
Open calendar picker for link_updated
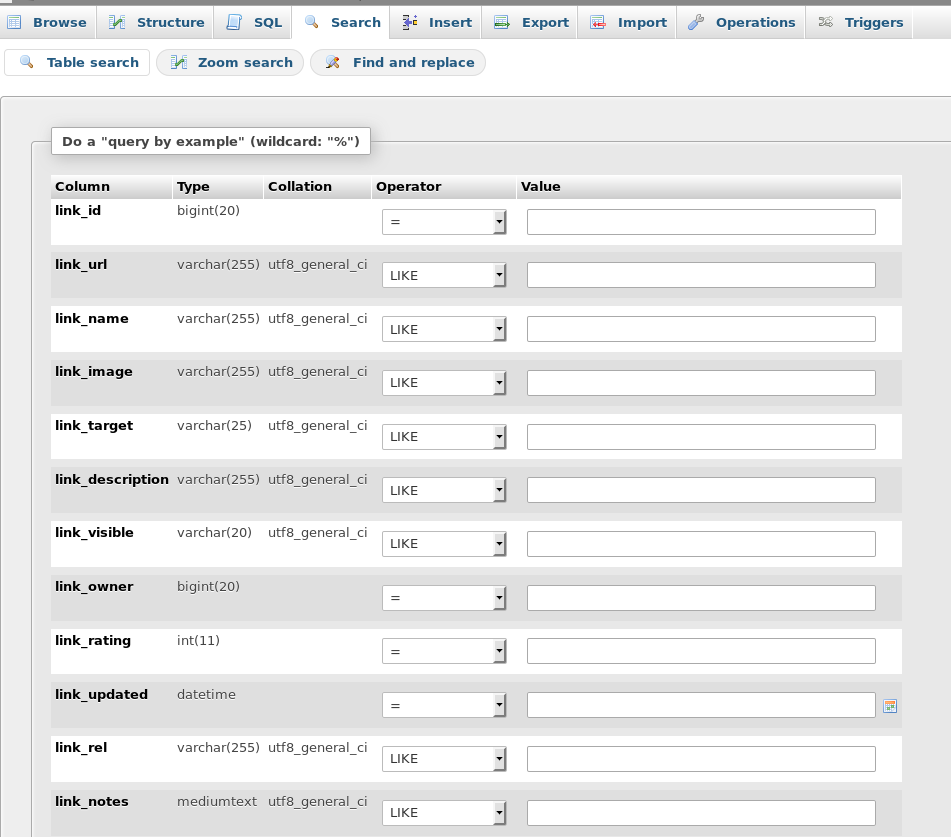pos(890,706)
